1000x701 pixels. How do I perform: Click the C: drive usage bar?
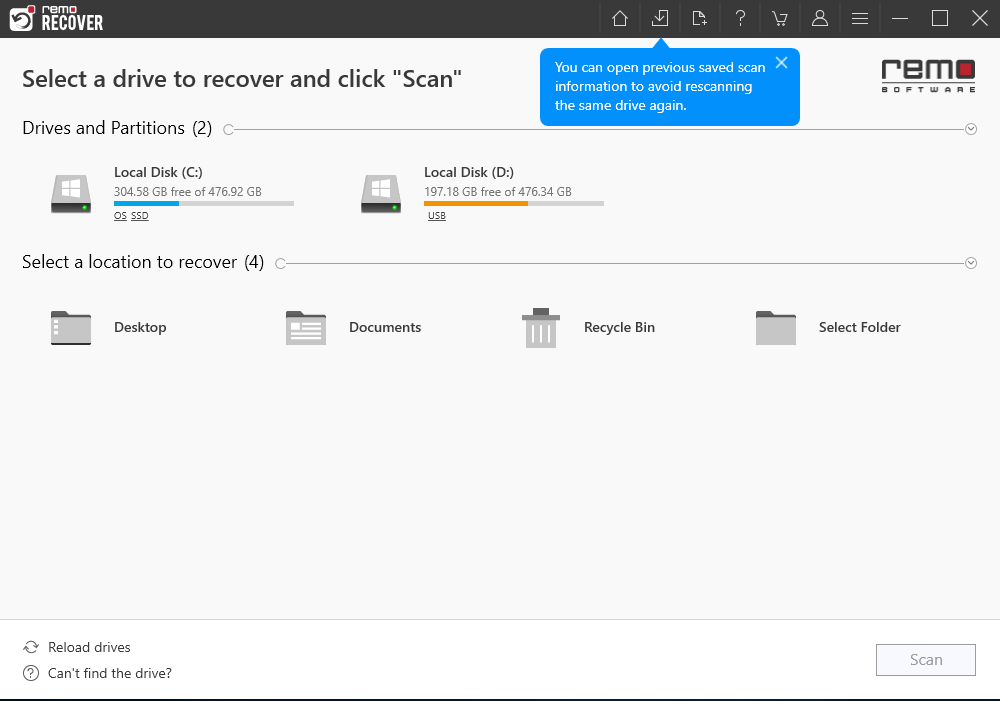pyautogui.click(x=204, y=203)
